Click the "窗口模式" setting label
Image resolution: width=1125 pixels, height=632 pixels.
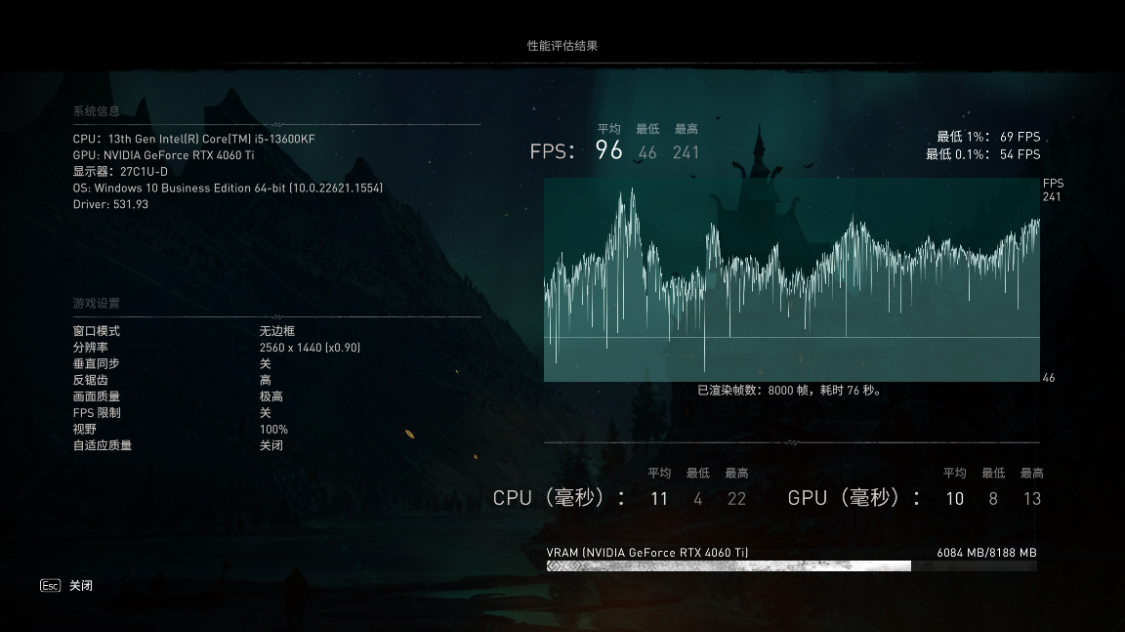(96, 331)
